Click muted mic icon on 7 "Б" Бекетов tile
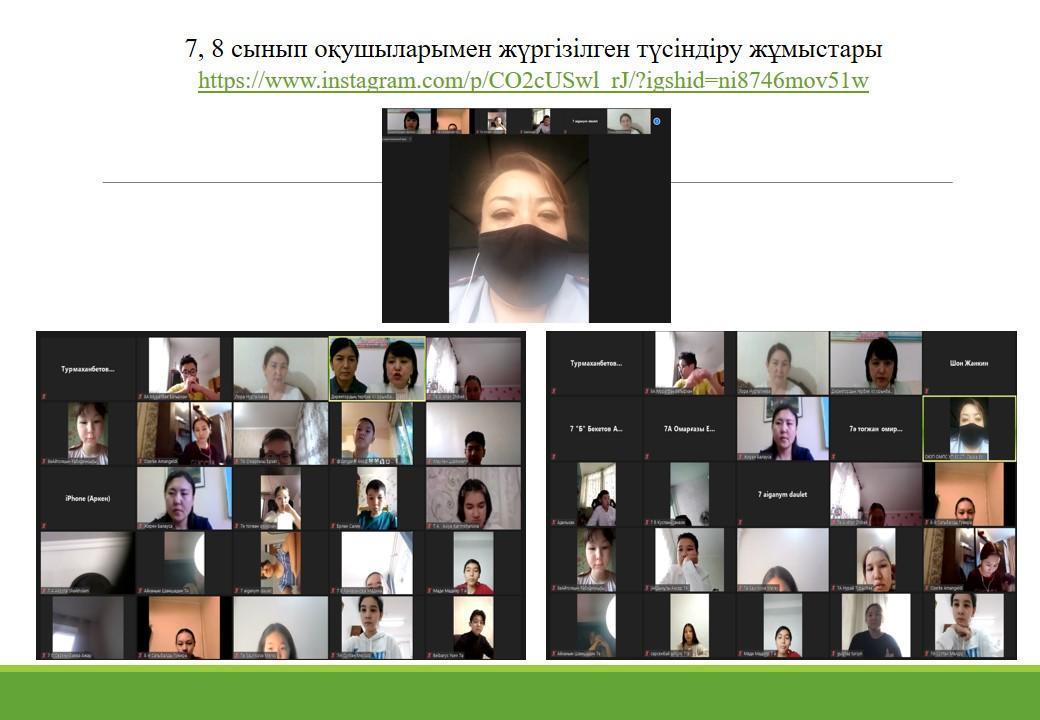This screenshot has width=1040, height=720. point(553,458)
